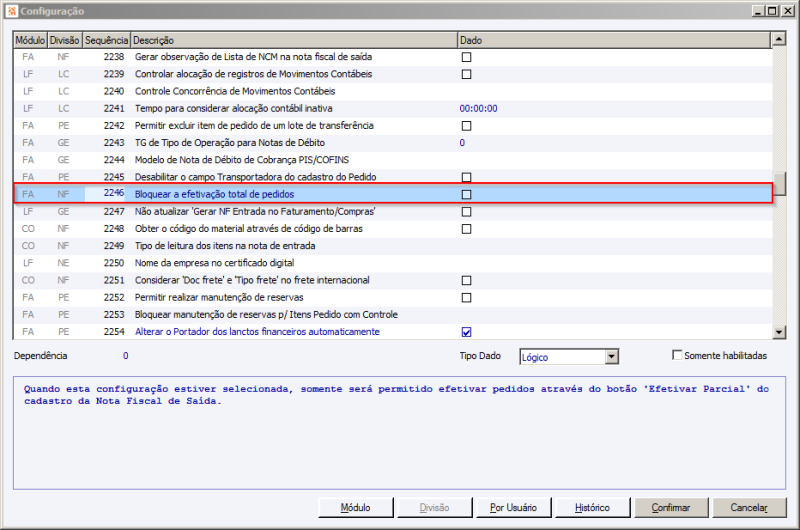
Task: Toggle checkbox for sequence 2238 NCM observation
Action: tap(466, 57)
